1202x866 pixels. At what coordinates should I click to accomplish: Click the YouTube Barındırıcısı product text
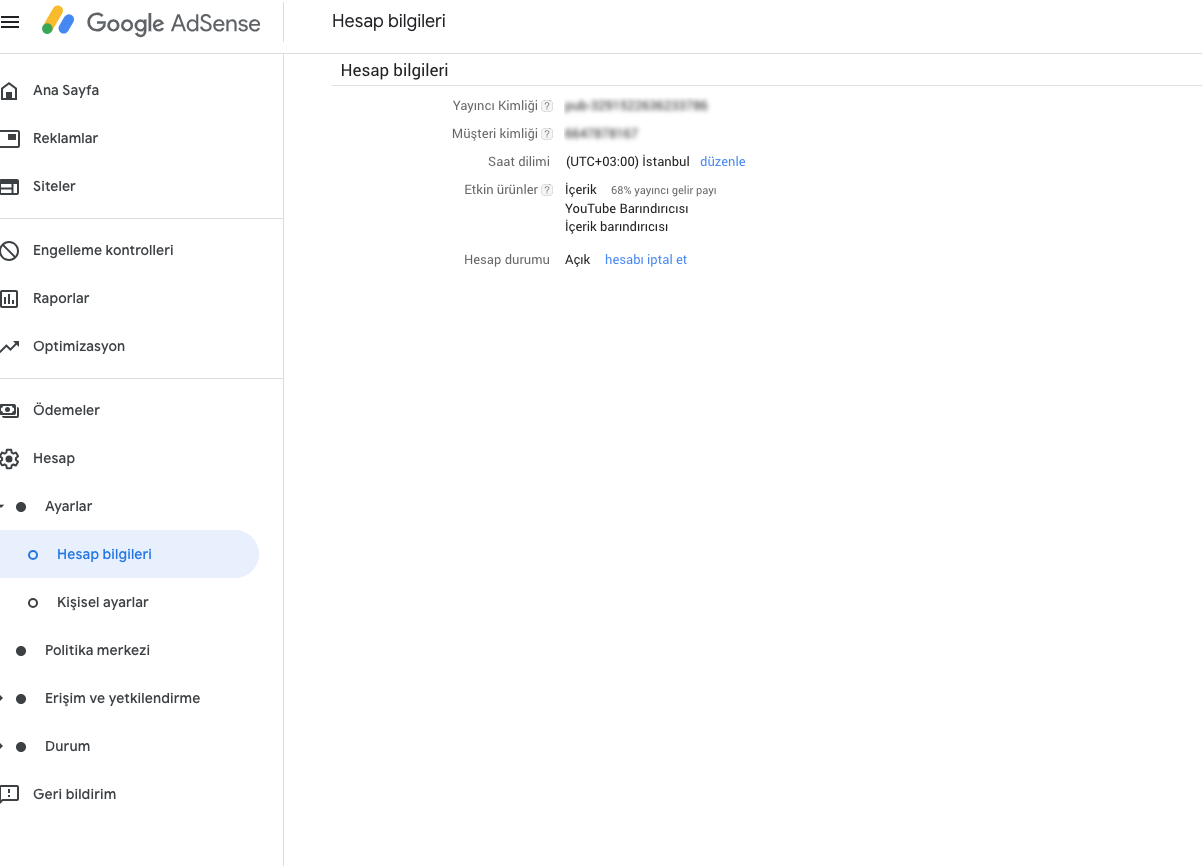point(627,209)
